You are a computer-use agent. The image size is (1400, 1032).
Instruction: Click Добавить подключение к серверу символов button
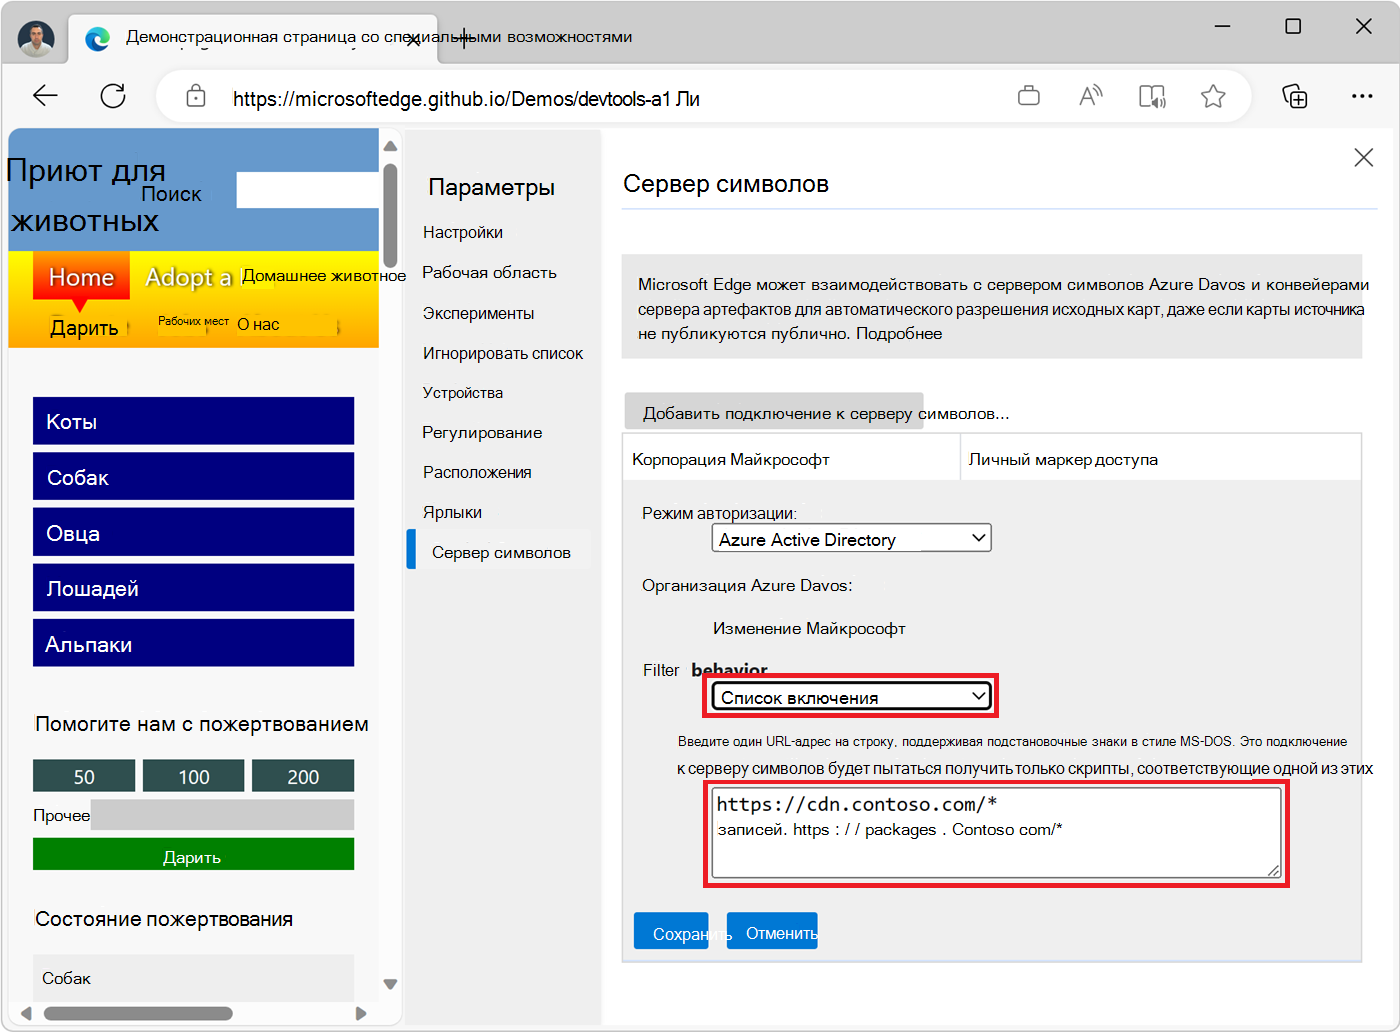(774, 412)
